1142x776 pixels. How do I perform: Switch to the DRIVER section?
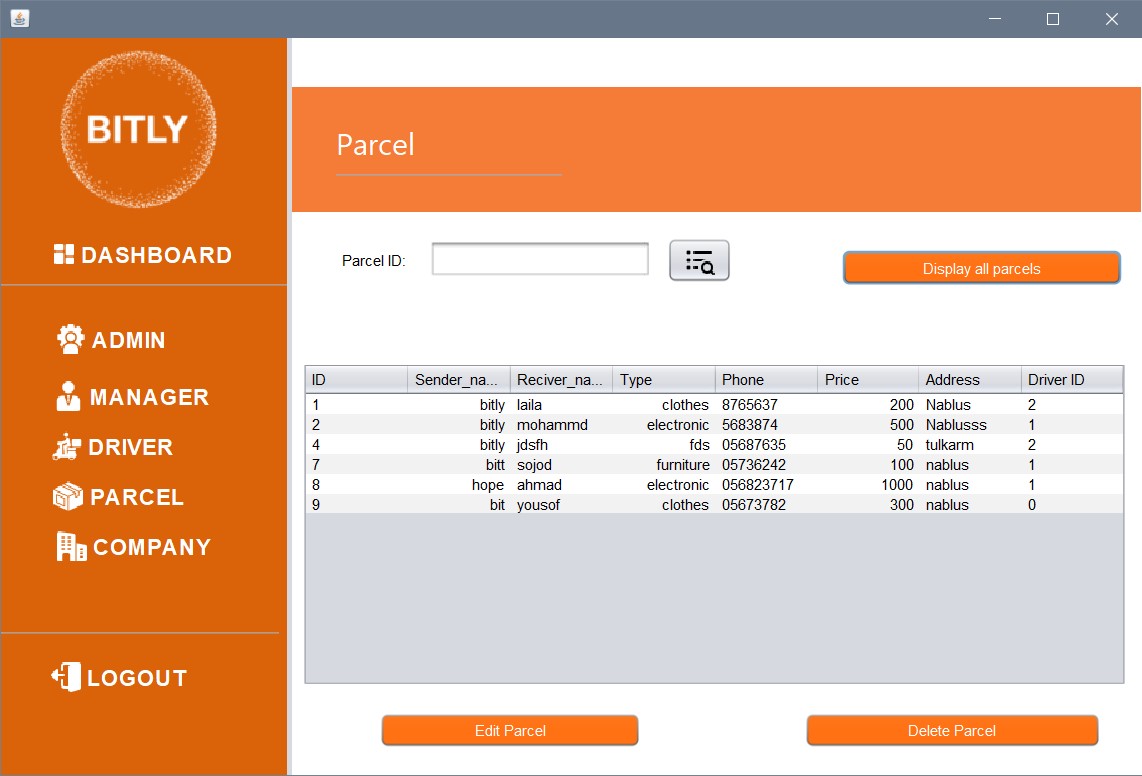pos(130,447)
